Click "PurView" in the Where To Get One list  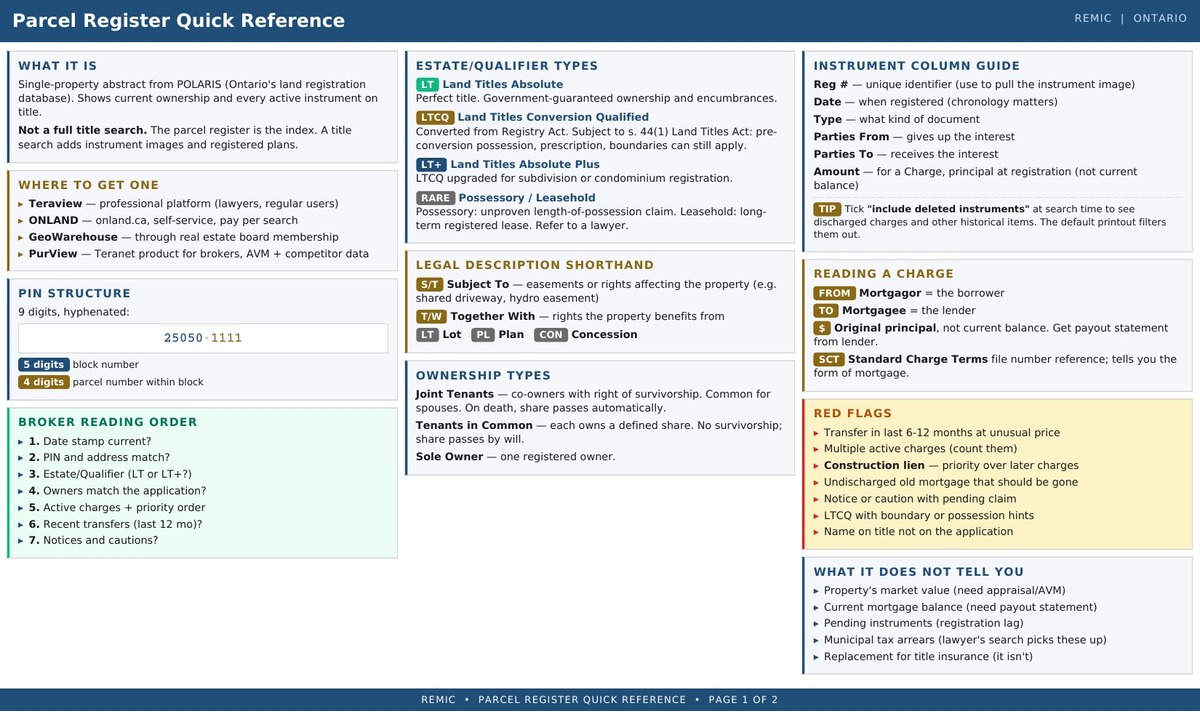click(54, 254)
